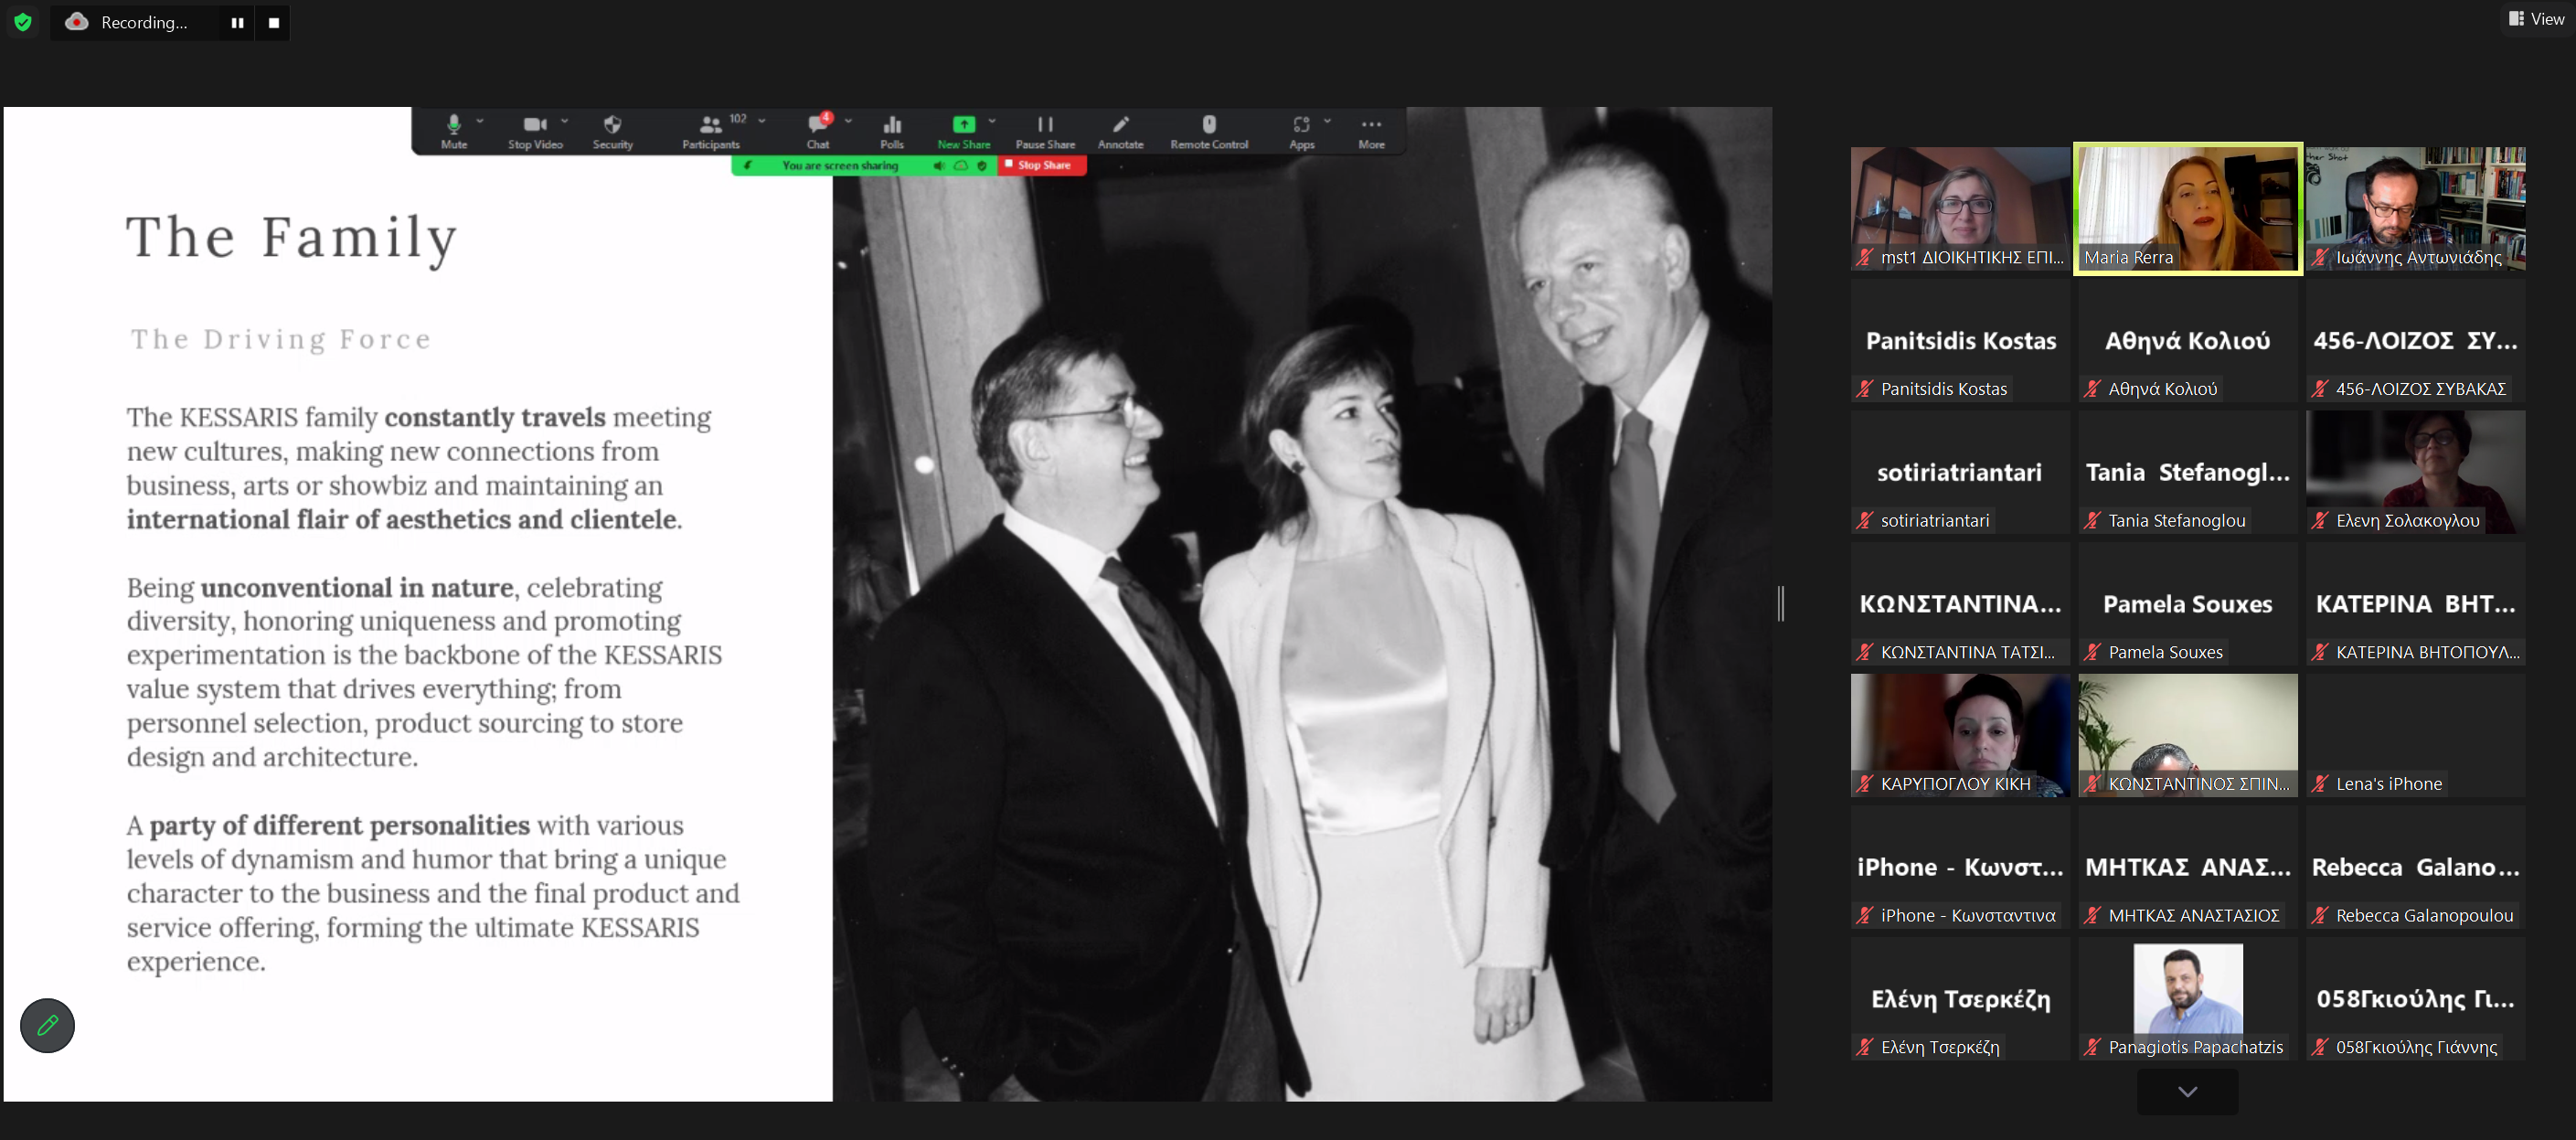2576x1140 pixels.
Task: Select Ελενη Σολακογλου video tile
Action: 2415,472
